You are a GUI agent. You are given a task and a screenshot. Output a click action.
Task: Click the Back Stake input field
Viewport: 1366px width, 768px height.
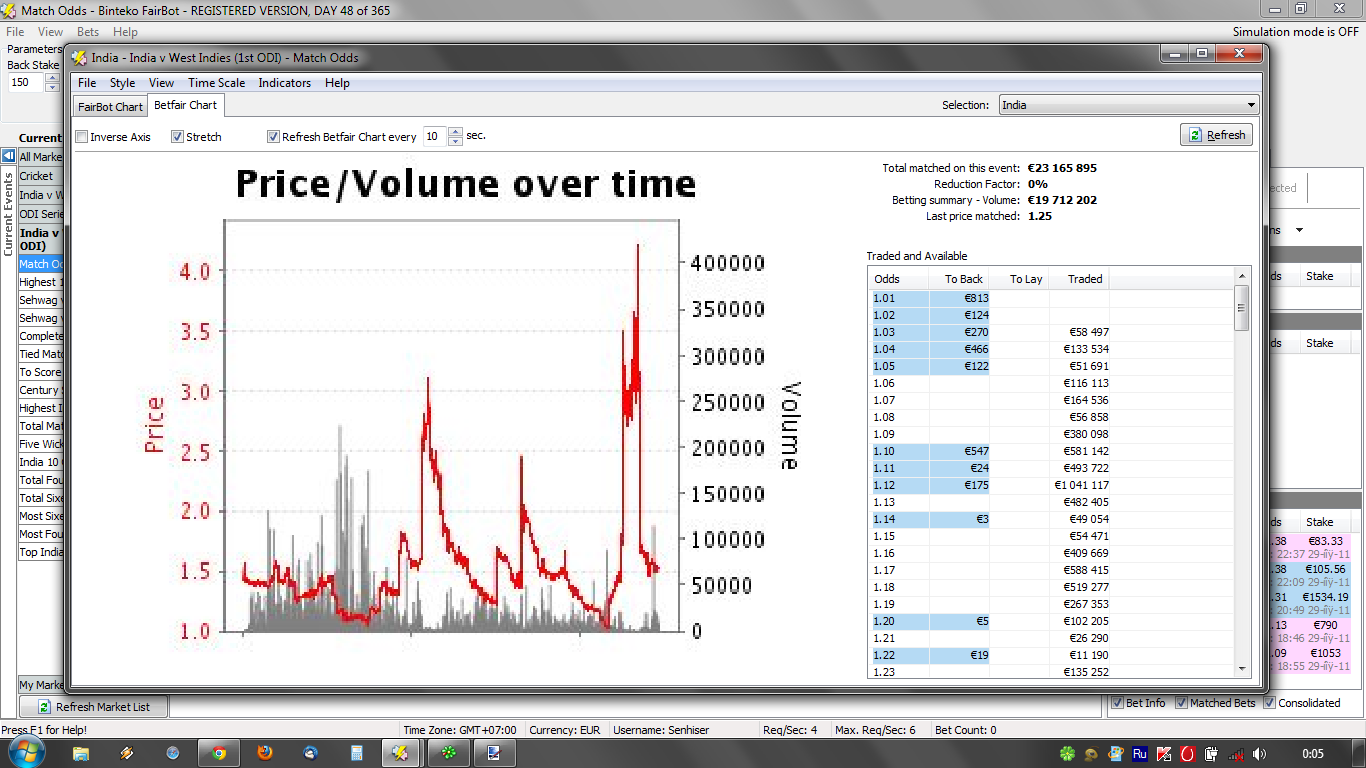pos(26,83)
